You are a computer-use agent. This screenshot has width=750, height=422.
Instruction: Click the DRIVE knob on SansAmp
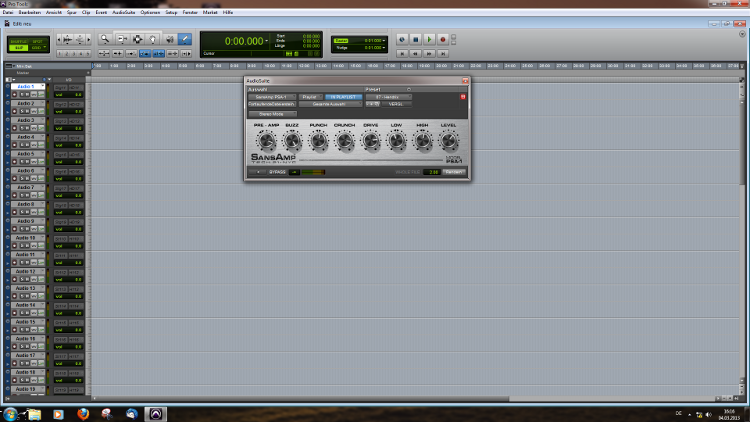370,141
